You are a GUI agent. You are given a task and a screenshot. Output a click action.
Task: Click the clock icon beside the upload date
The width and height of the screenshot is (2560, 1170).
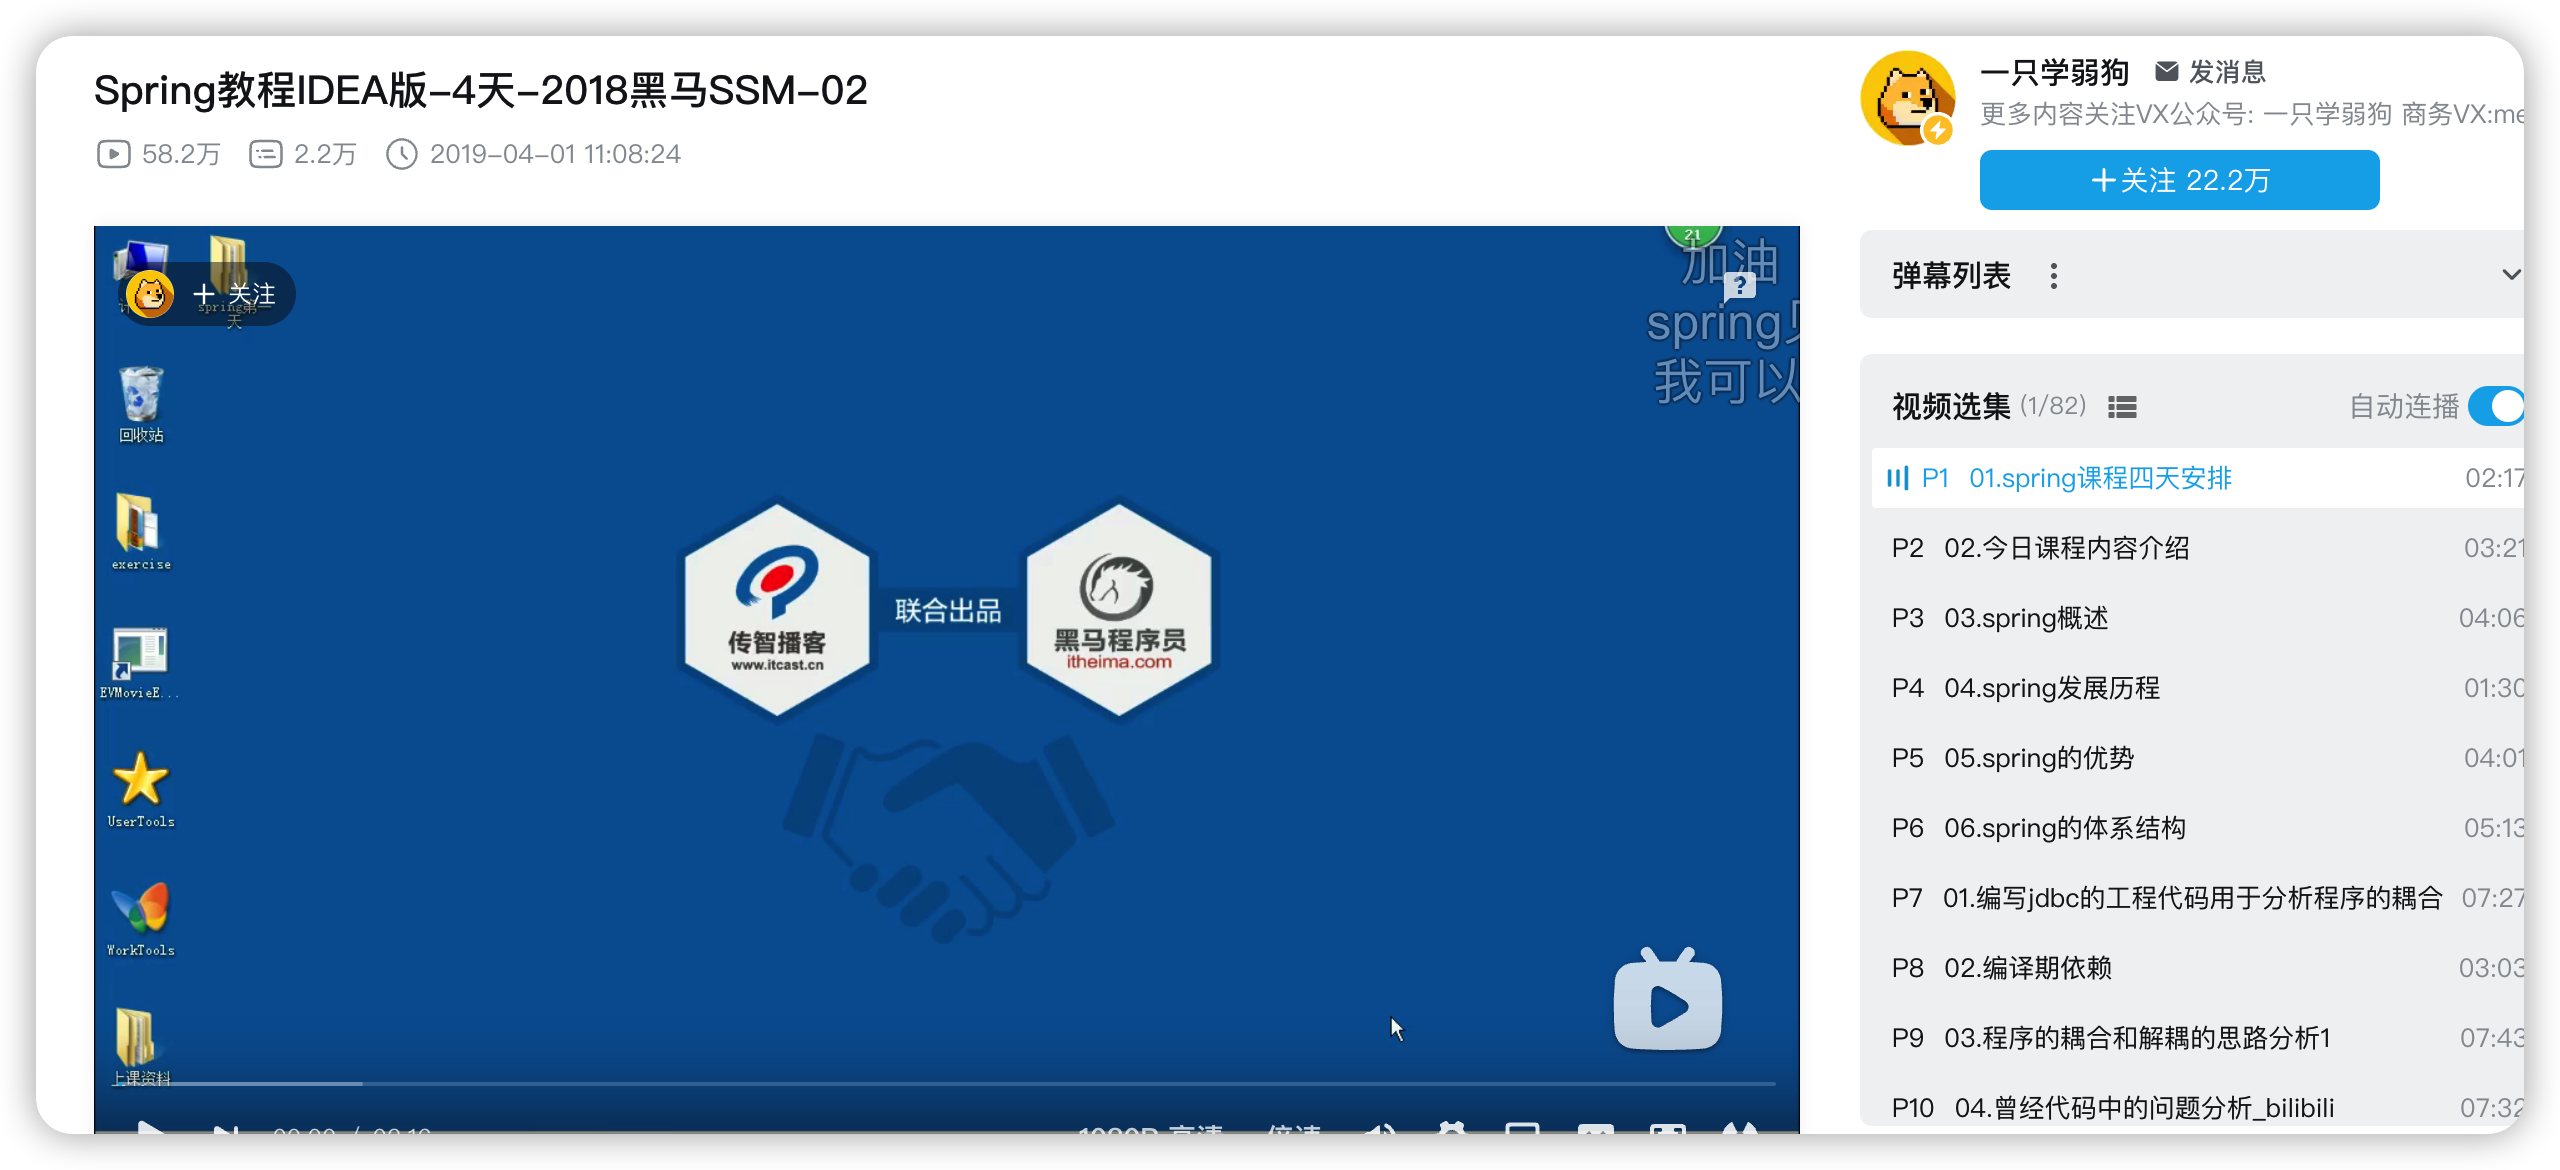pos(401,154)
